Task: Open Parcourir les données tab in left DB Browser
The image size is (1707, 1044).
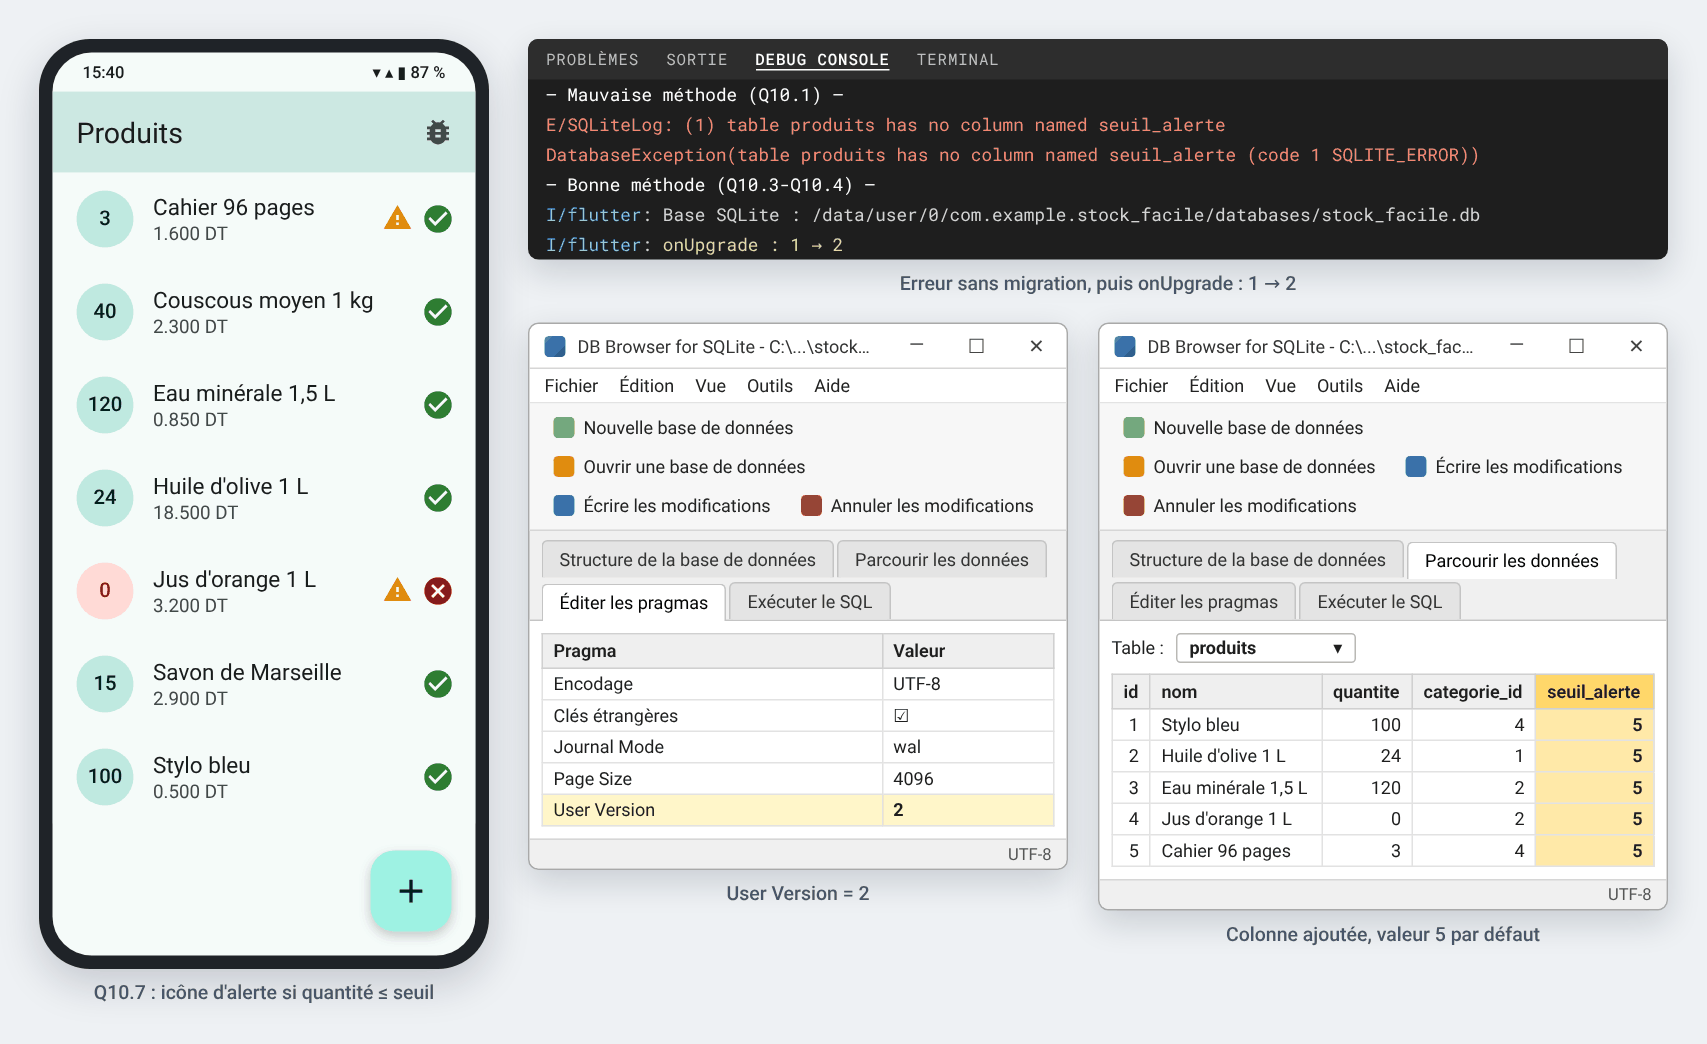Action: 941,560
